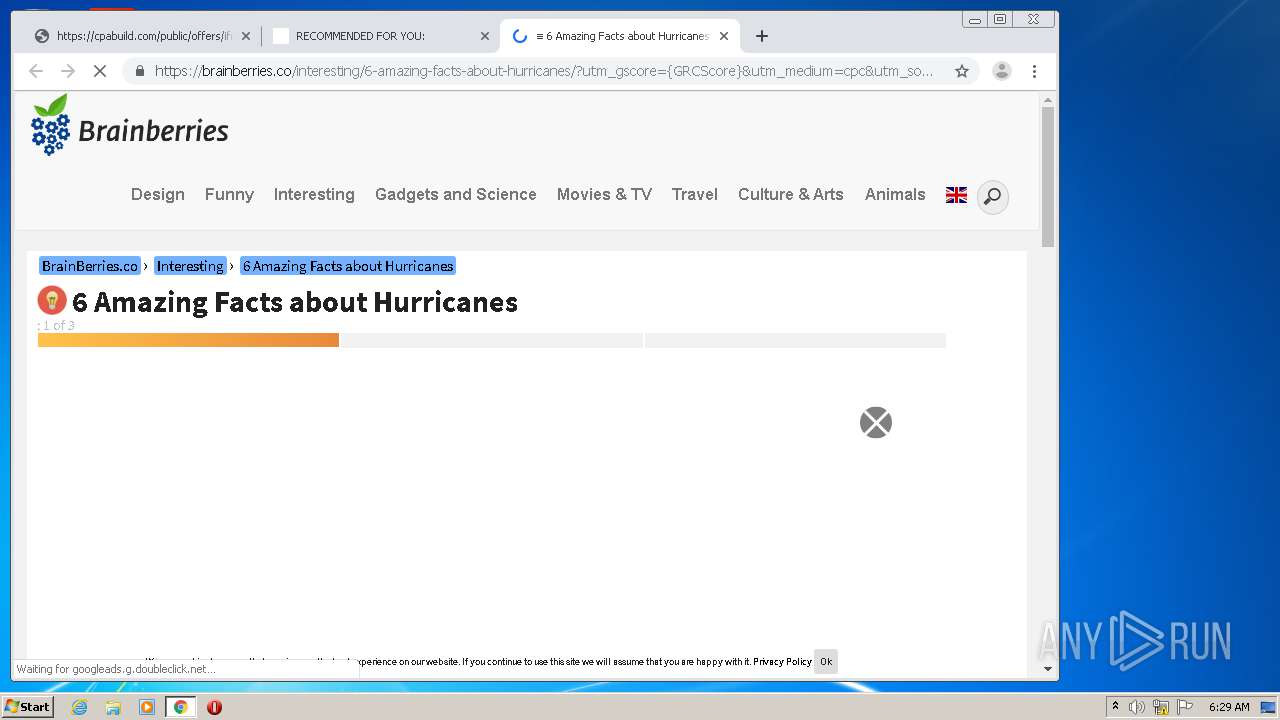Bookmark this page with the star icon
Screen dimensions: 1280x720
tap(962, 71)
